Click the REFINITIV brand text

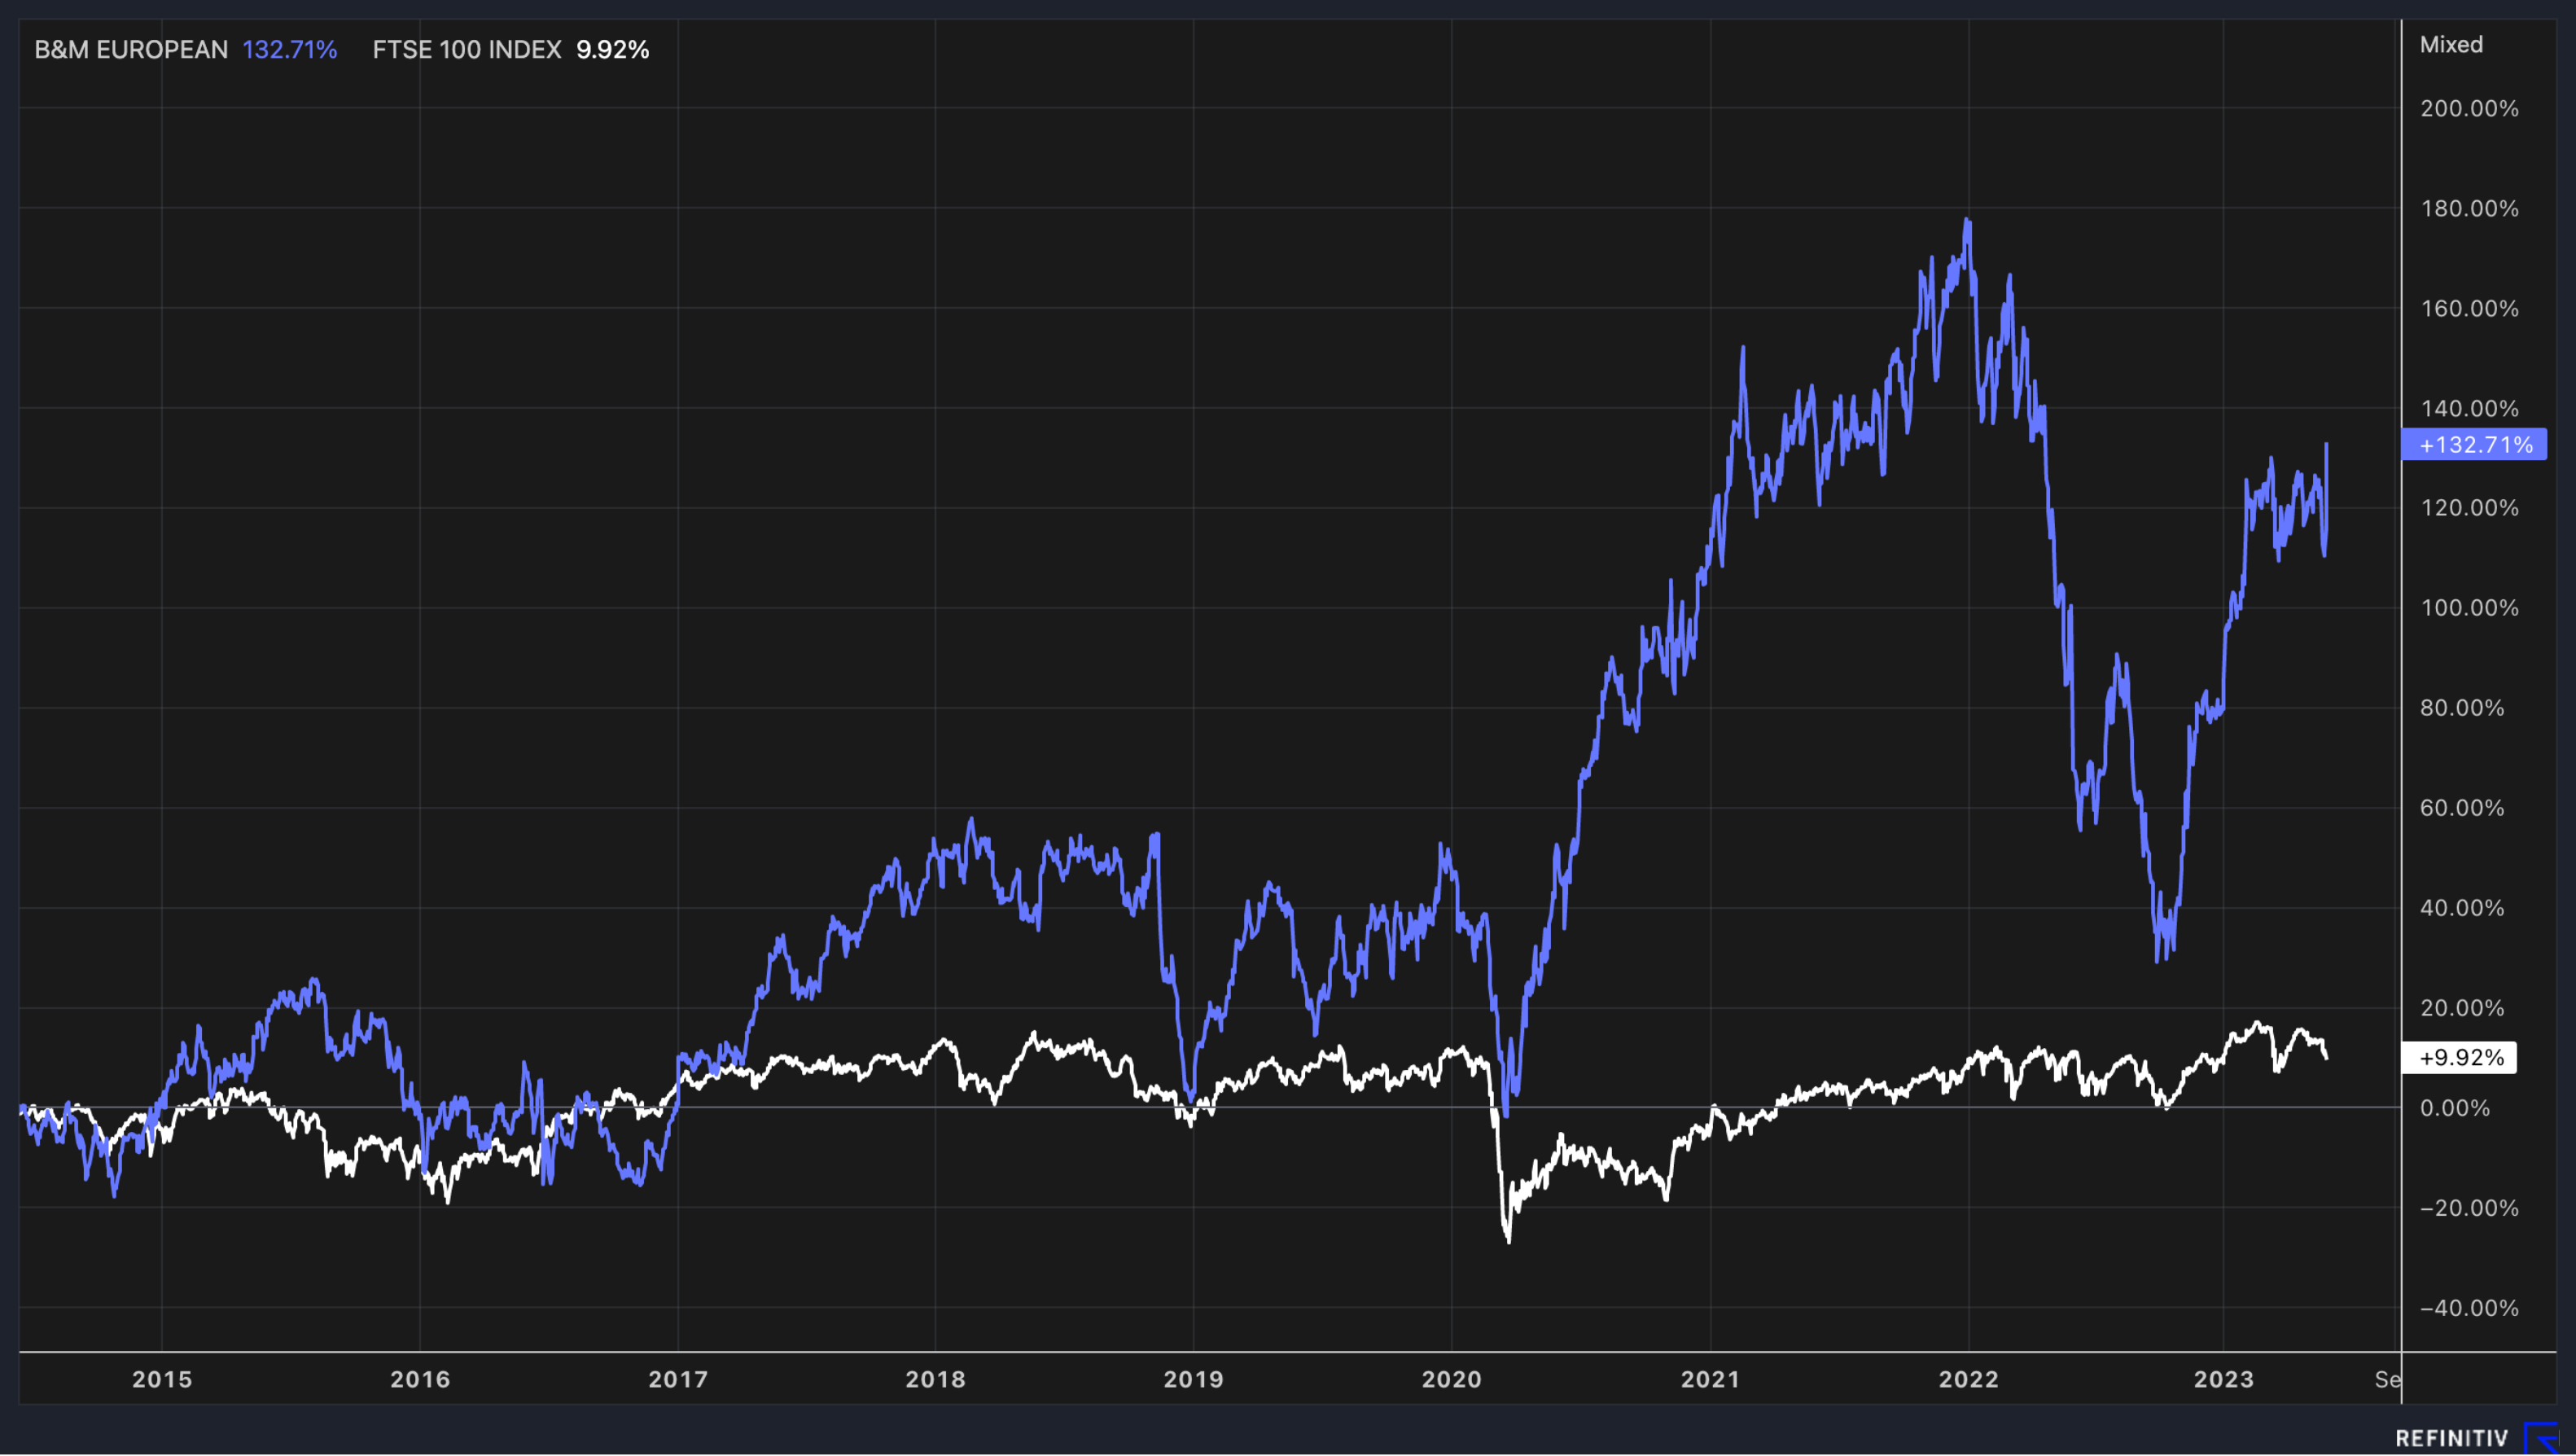pyautogui.click(x=2452, y=1438)
